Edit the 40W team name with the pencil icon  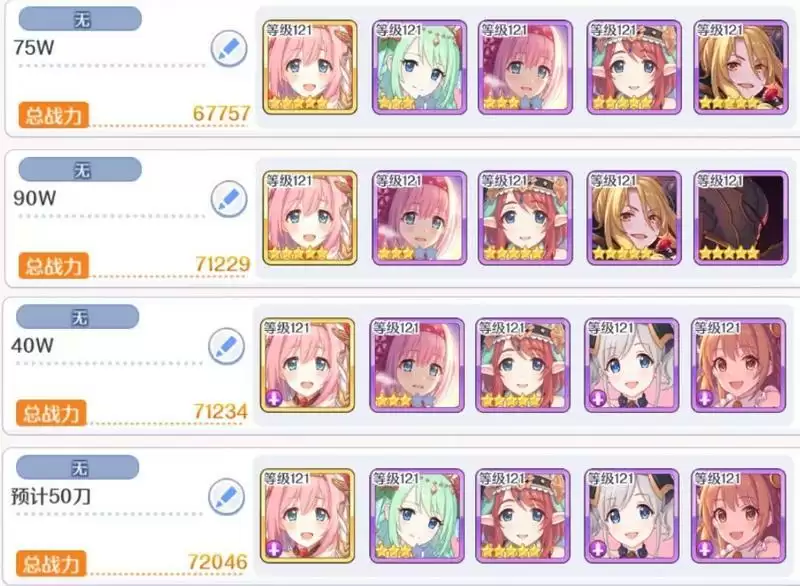tap(227, 346)
